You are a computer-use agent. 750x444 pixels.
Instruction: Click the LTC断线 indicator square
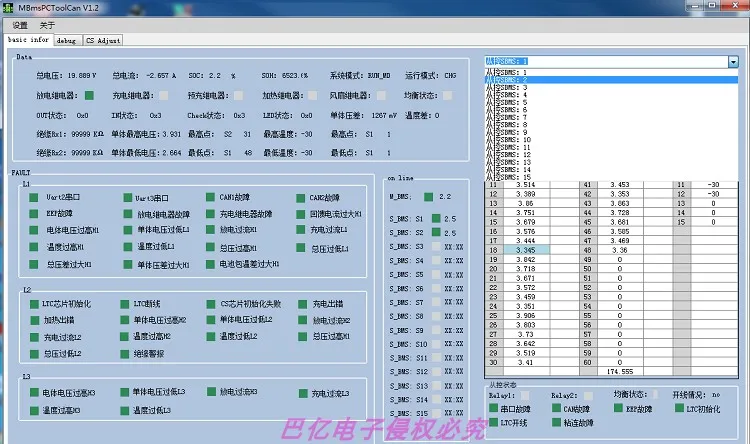[x=125, y=304]
